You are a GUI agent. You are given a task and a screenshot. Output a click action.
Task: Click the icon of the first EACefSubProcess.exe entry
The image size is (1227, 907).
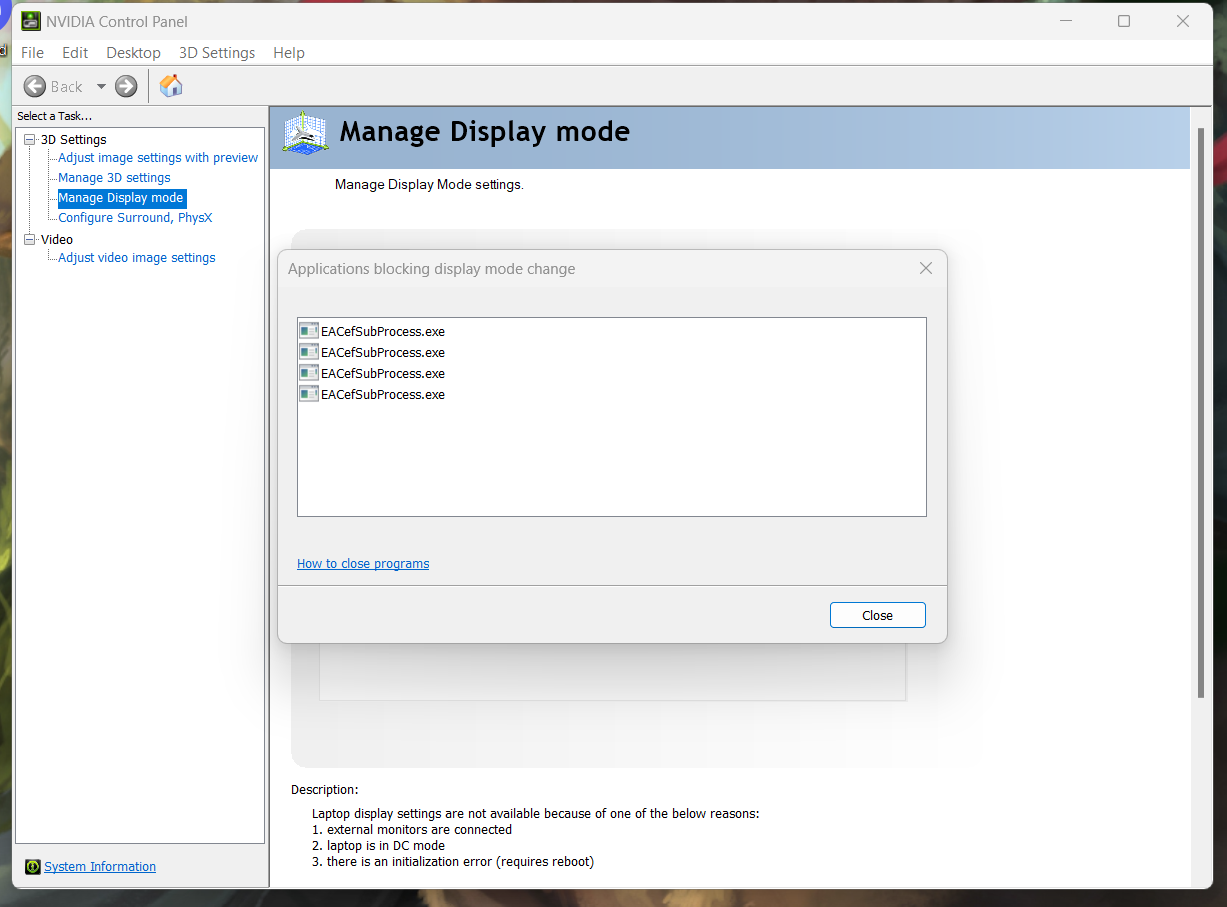tap(308, 331)
